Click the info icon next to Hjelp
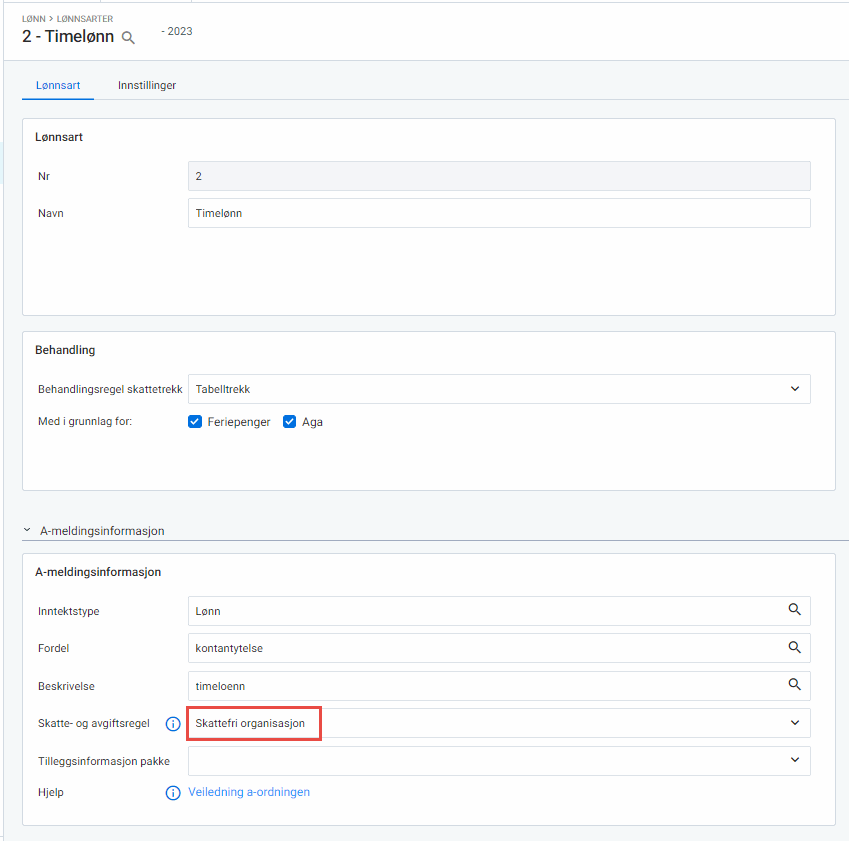This screenshot has height=841, width=849. 172,793
